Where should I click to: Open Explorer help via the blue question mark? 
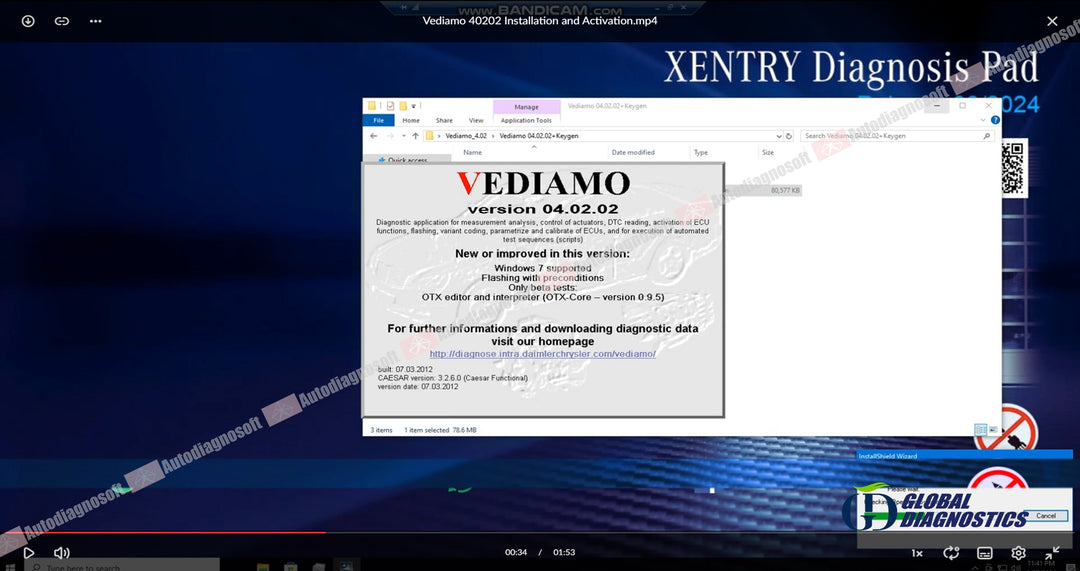click(x=995, y=120)
